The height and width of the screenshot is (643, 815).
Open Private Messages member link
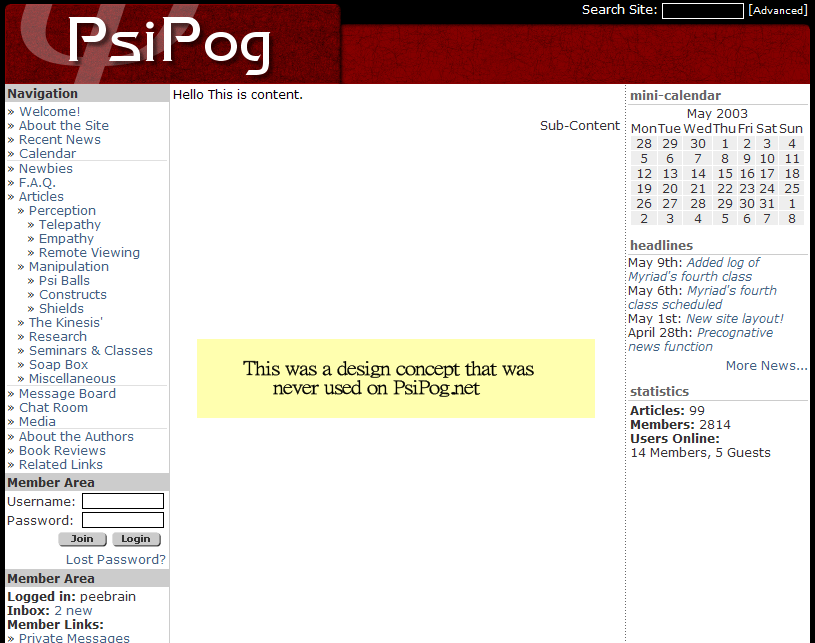74,638
